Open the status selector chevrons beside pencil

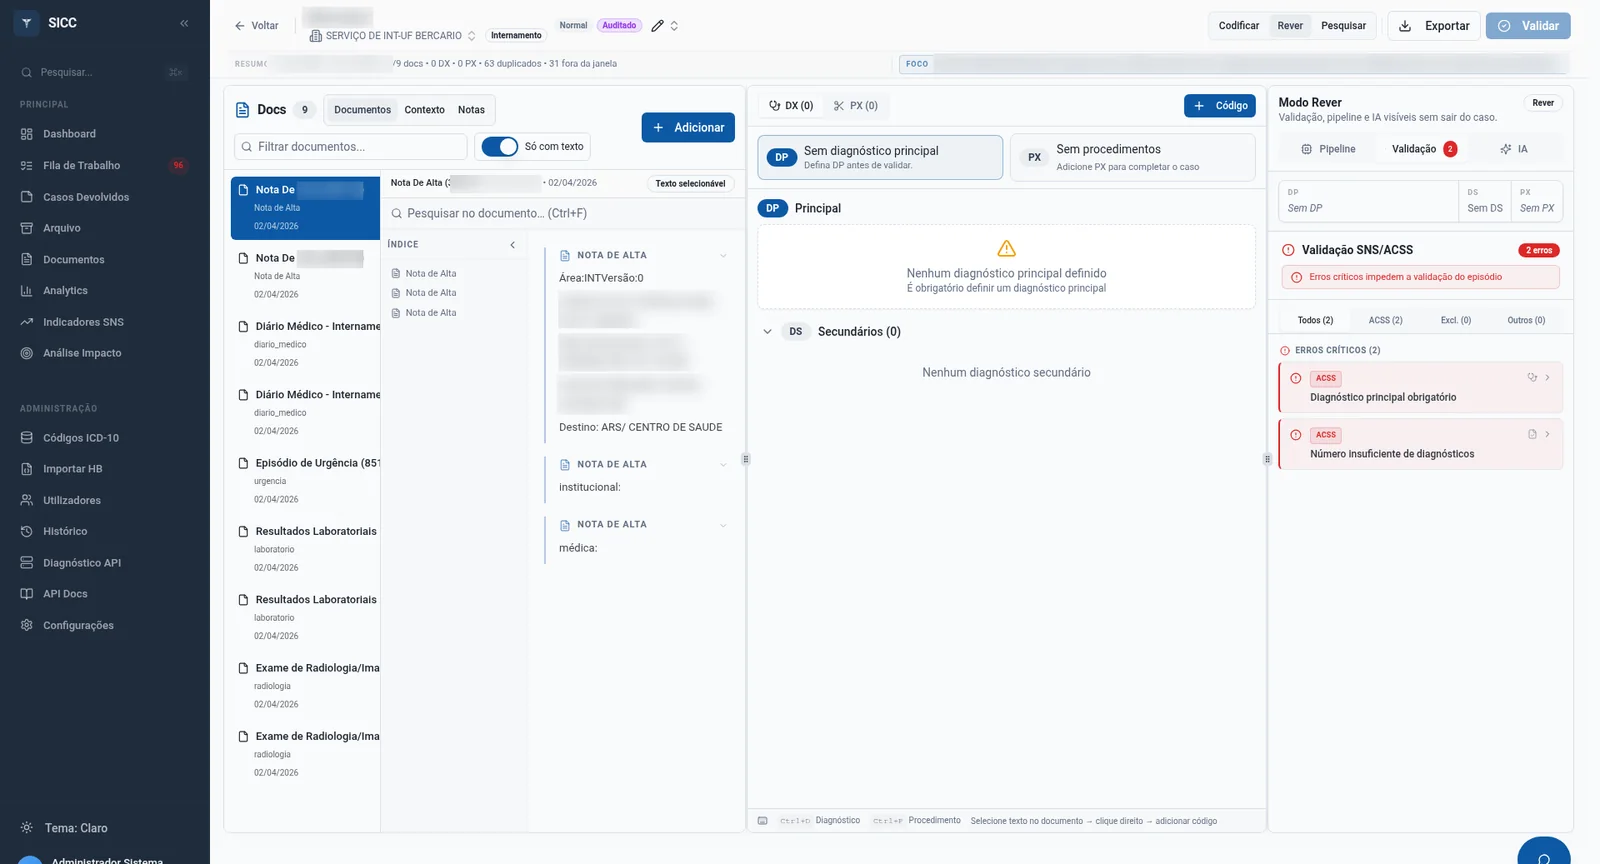tap(674, 26)
